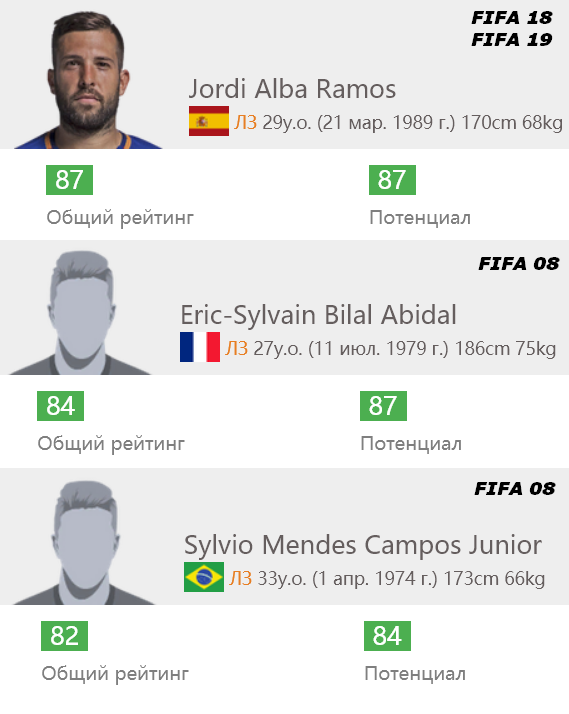Click Abidal's orange ЛЗ position label
569x714 pixels.
point(237,349)
